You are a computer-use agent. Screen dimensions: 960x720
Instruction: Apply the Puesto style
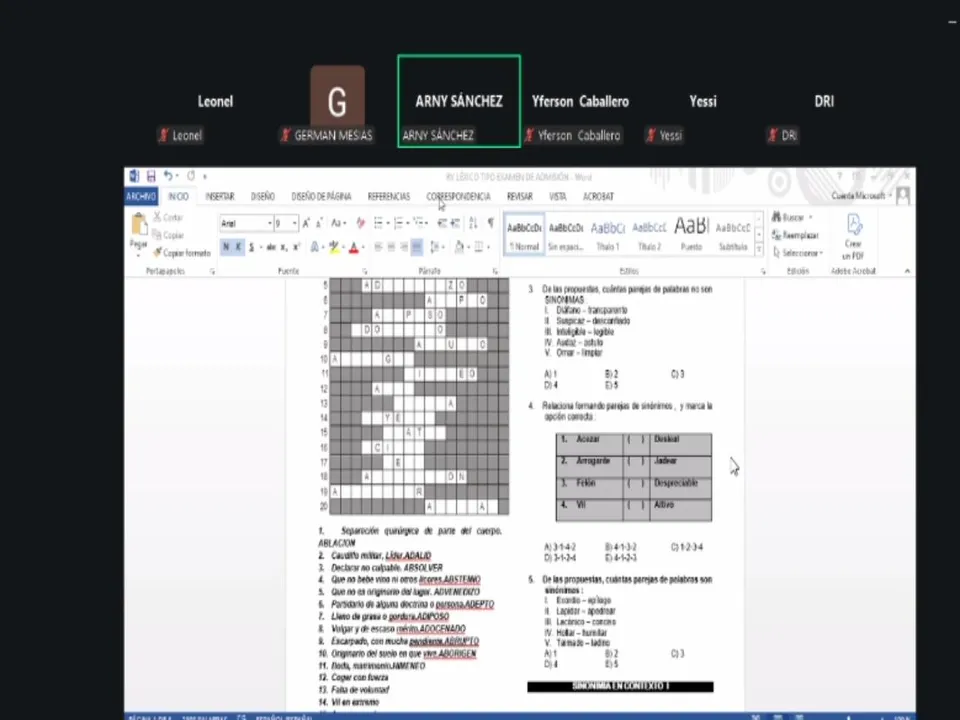coord(691,235)
